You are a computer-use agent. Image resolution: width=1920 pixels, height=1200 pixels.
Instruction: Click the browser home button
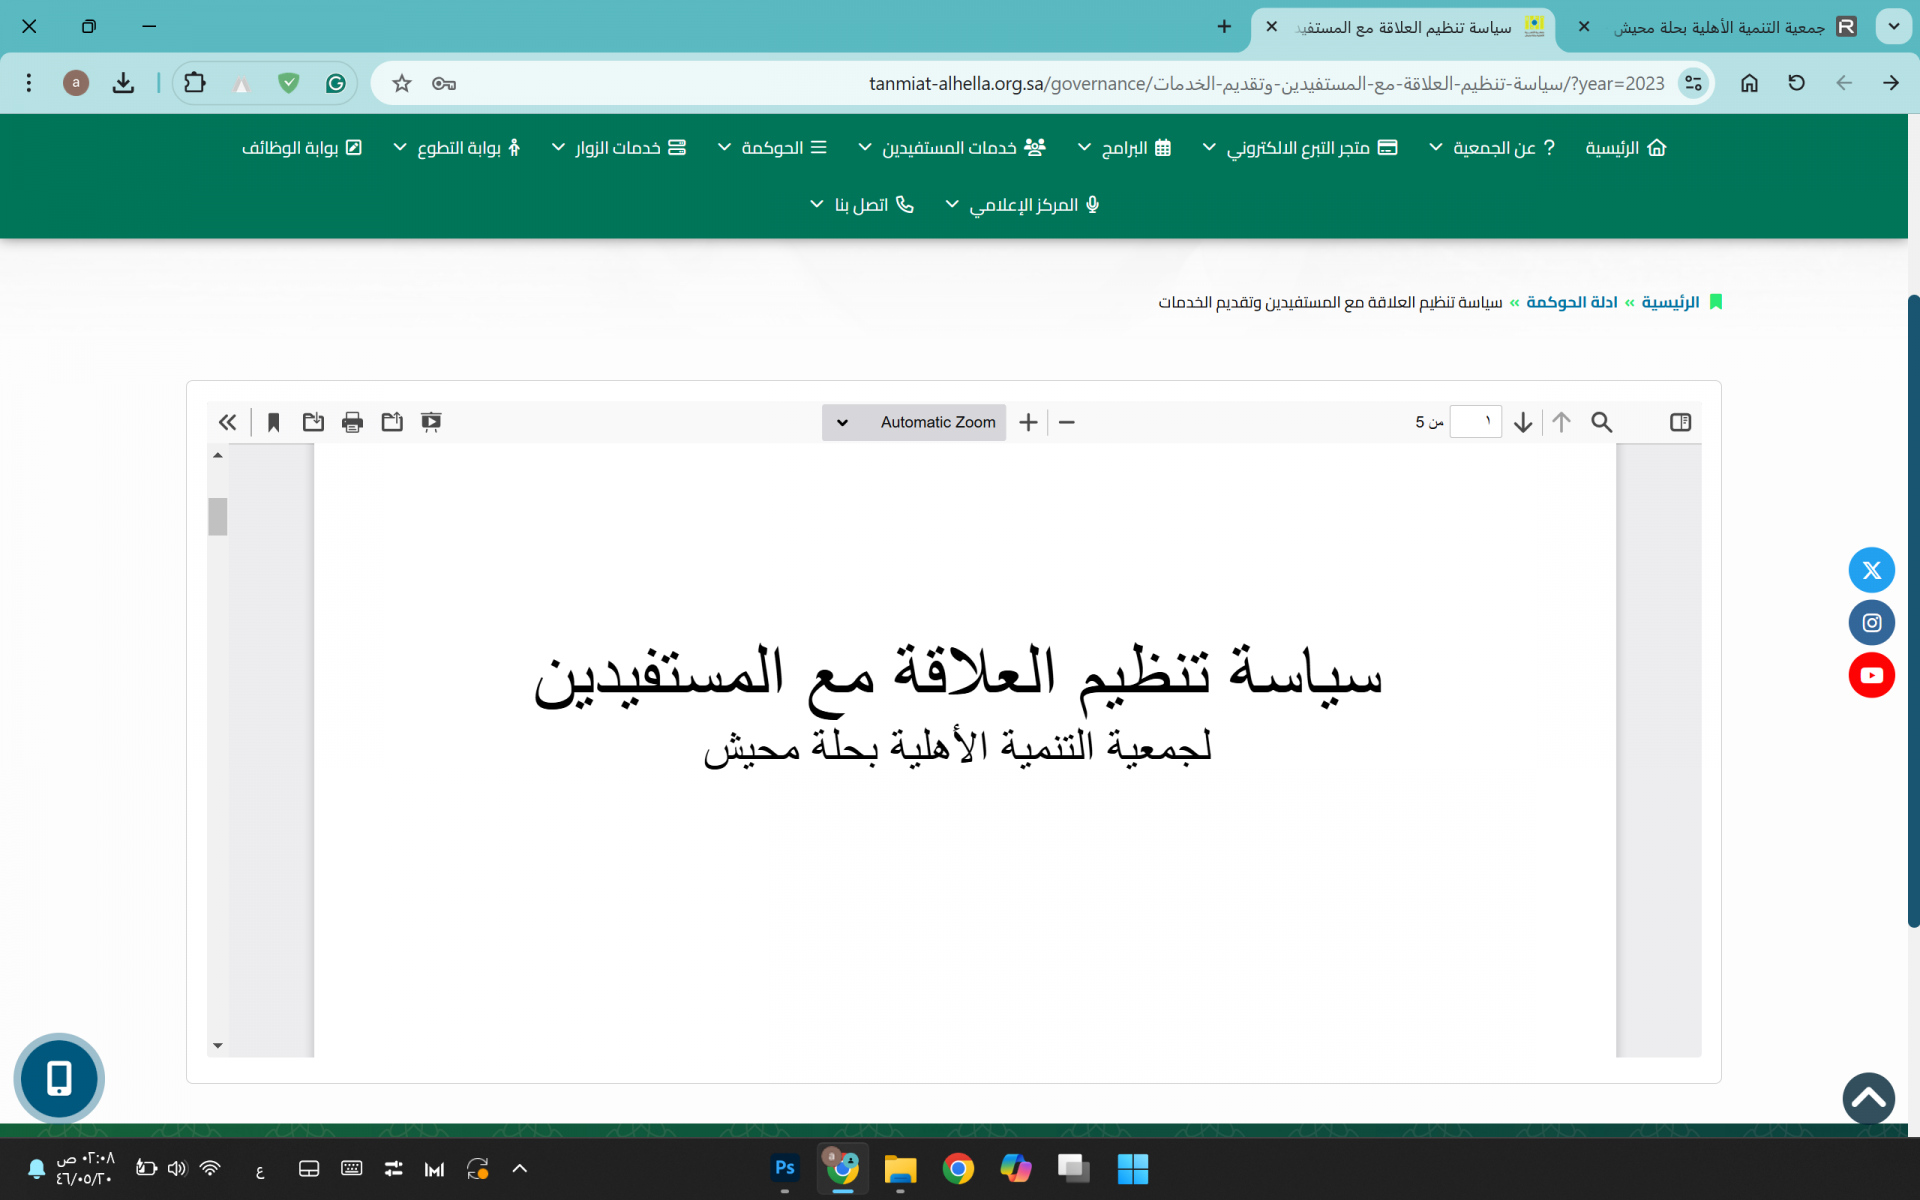(x=1749, y=83)
